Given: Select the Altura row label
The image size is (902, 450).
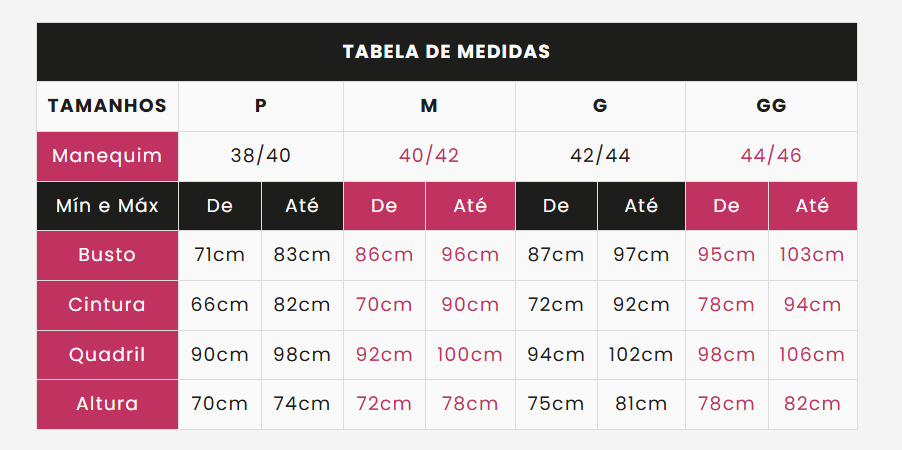Looking at the screenshot, I should 108,404.
